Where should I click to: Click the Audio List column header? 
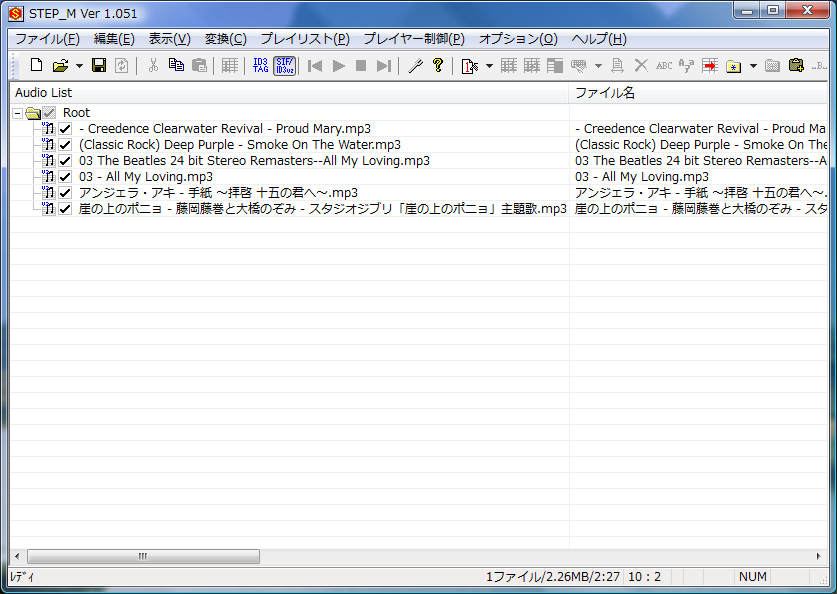[289, 93]
